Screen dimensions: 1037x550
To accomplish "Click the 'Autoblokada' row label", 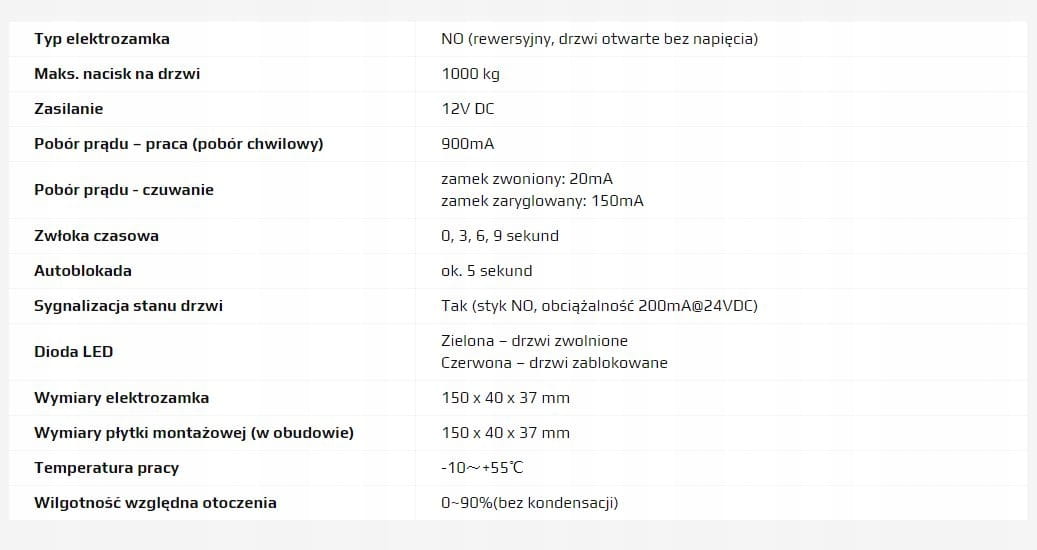I will pos(83,271).
